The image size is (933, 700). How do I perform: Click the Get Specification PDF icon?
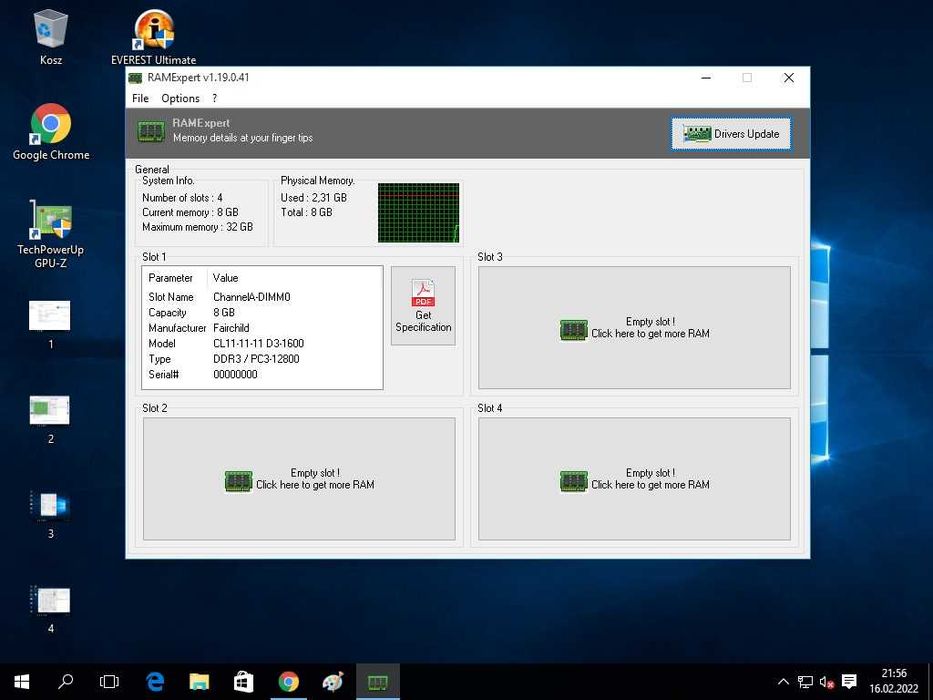click(x=423, y=294)
